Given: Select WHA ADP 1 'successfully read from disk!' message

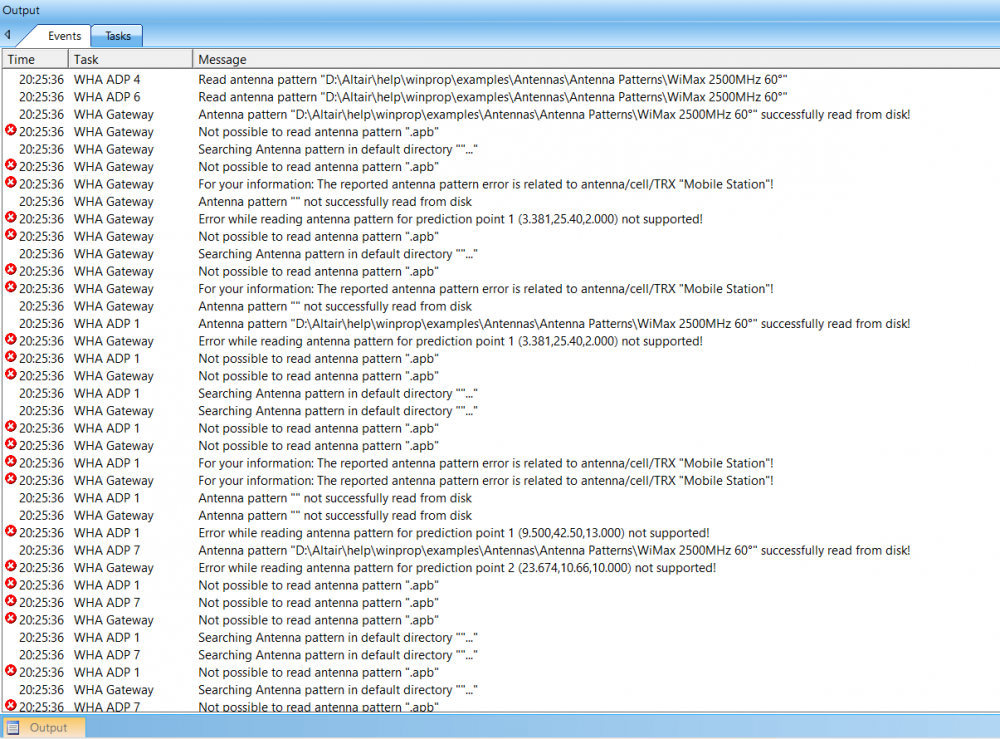Looking at the screenshot, I should (554, 324).
